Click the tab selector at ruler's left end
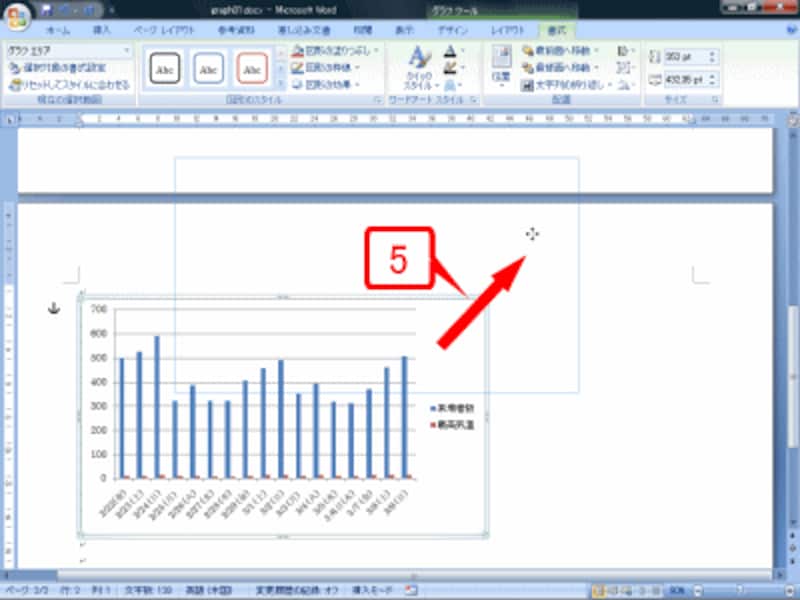 click(10, 120)
